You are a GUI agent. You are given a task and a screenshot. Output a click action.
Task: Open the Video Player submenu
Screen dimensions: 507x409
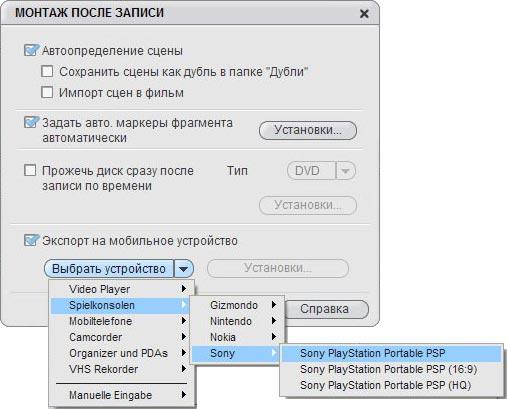(120, 289)
